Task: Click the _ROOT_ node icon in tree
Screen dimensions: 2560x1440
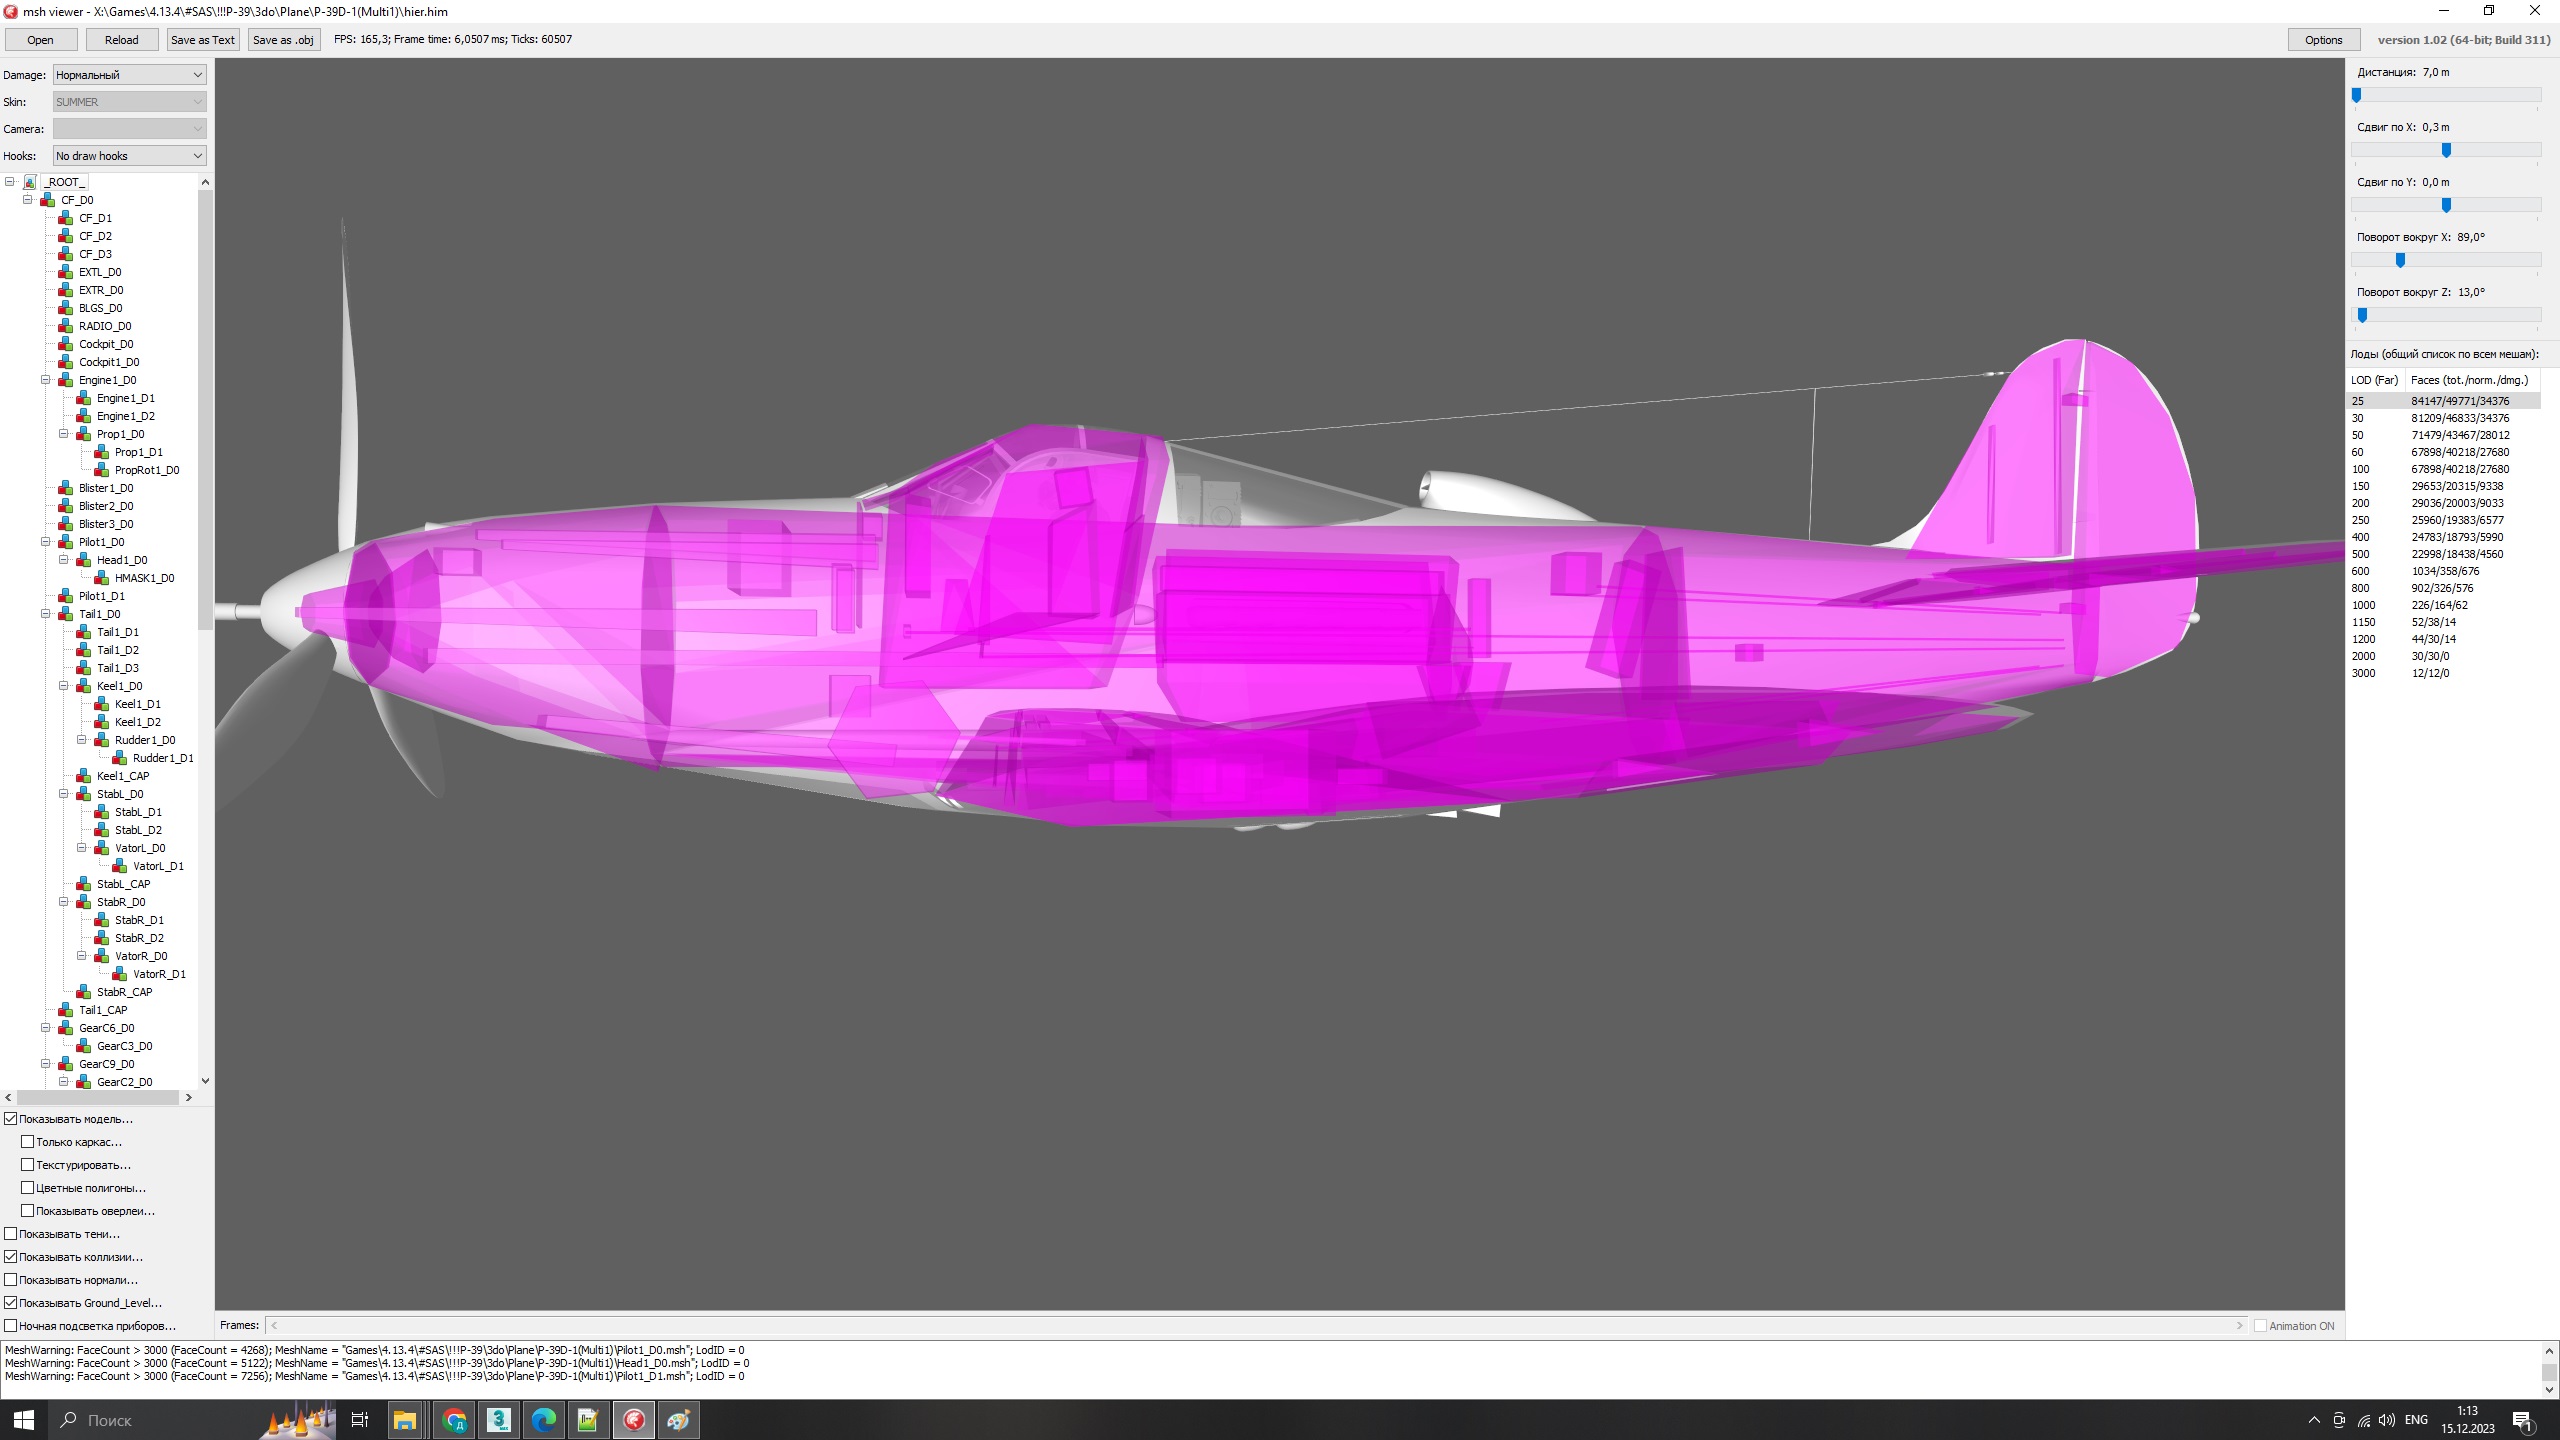Action: pos(30,182)
